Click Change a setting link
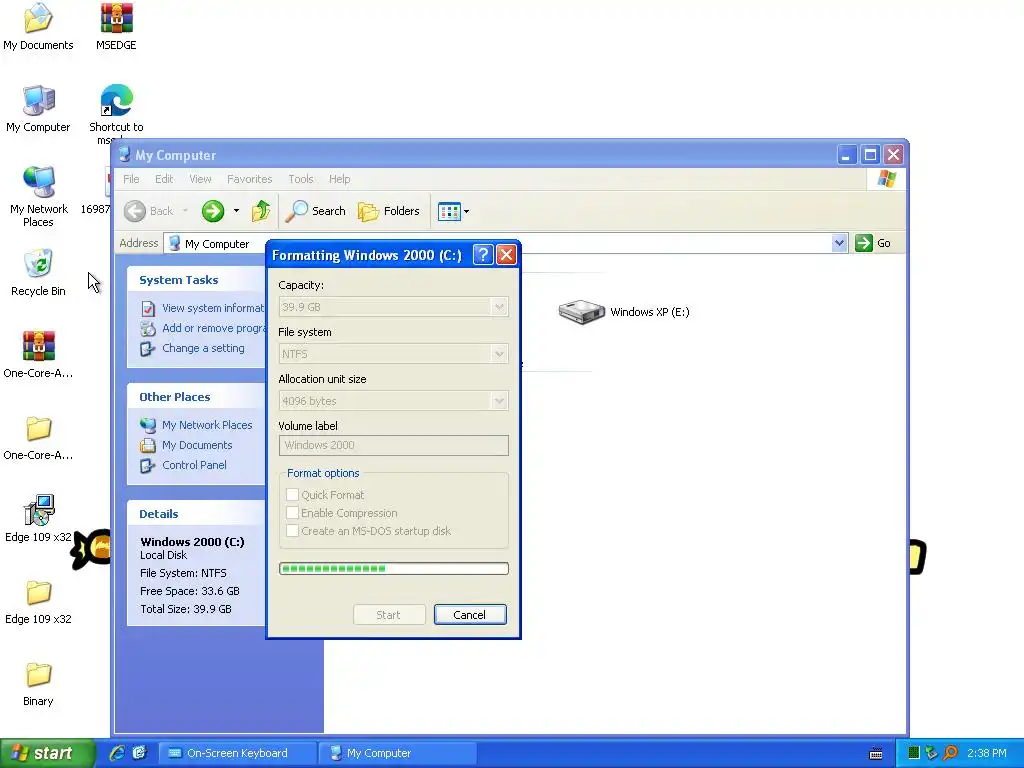The image size is (1024, 768). click(x=203, y=348)
